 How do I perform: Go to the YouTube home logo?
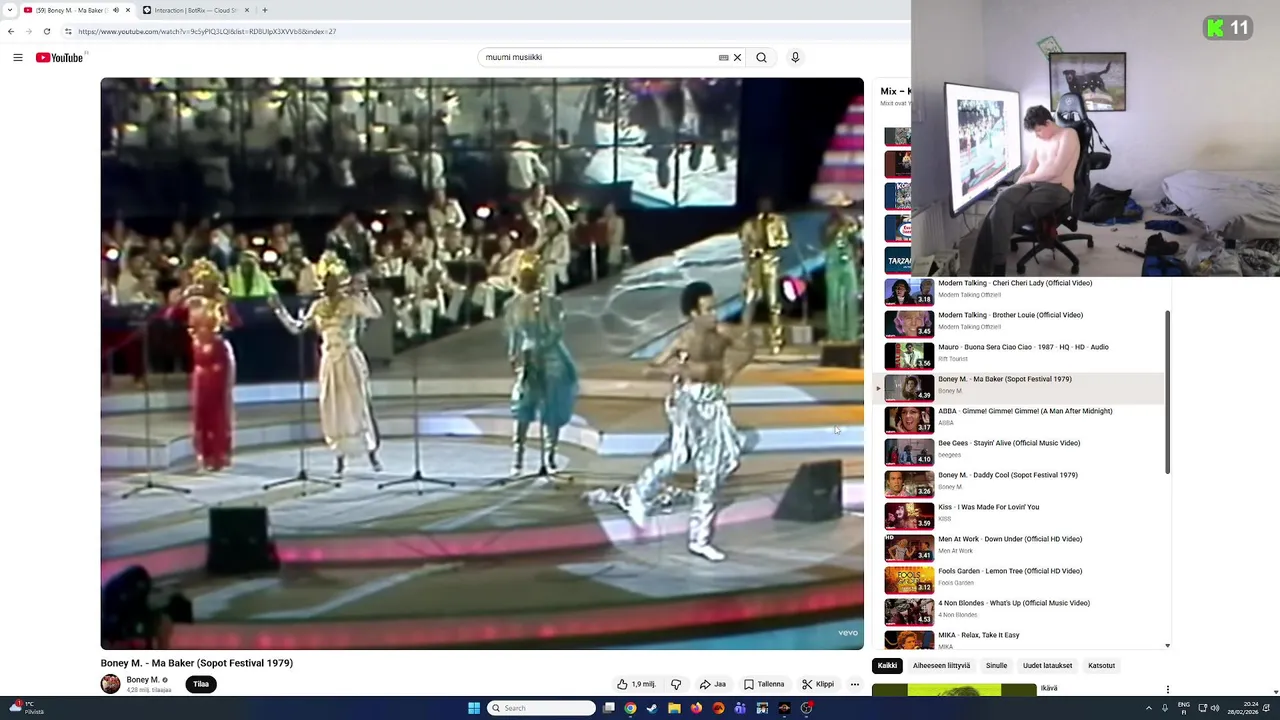[x=60, y=57]
